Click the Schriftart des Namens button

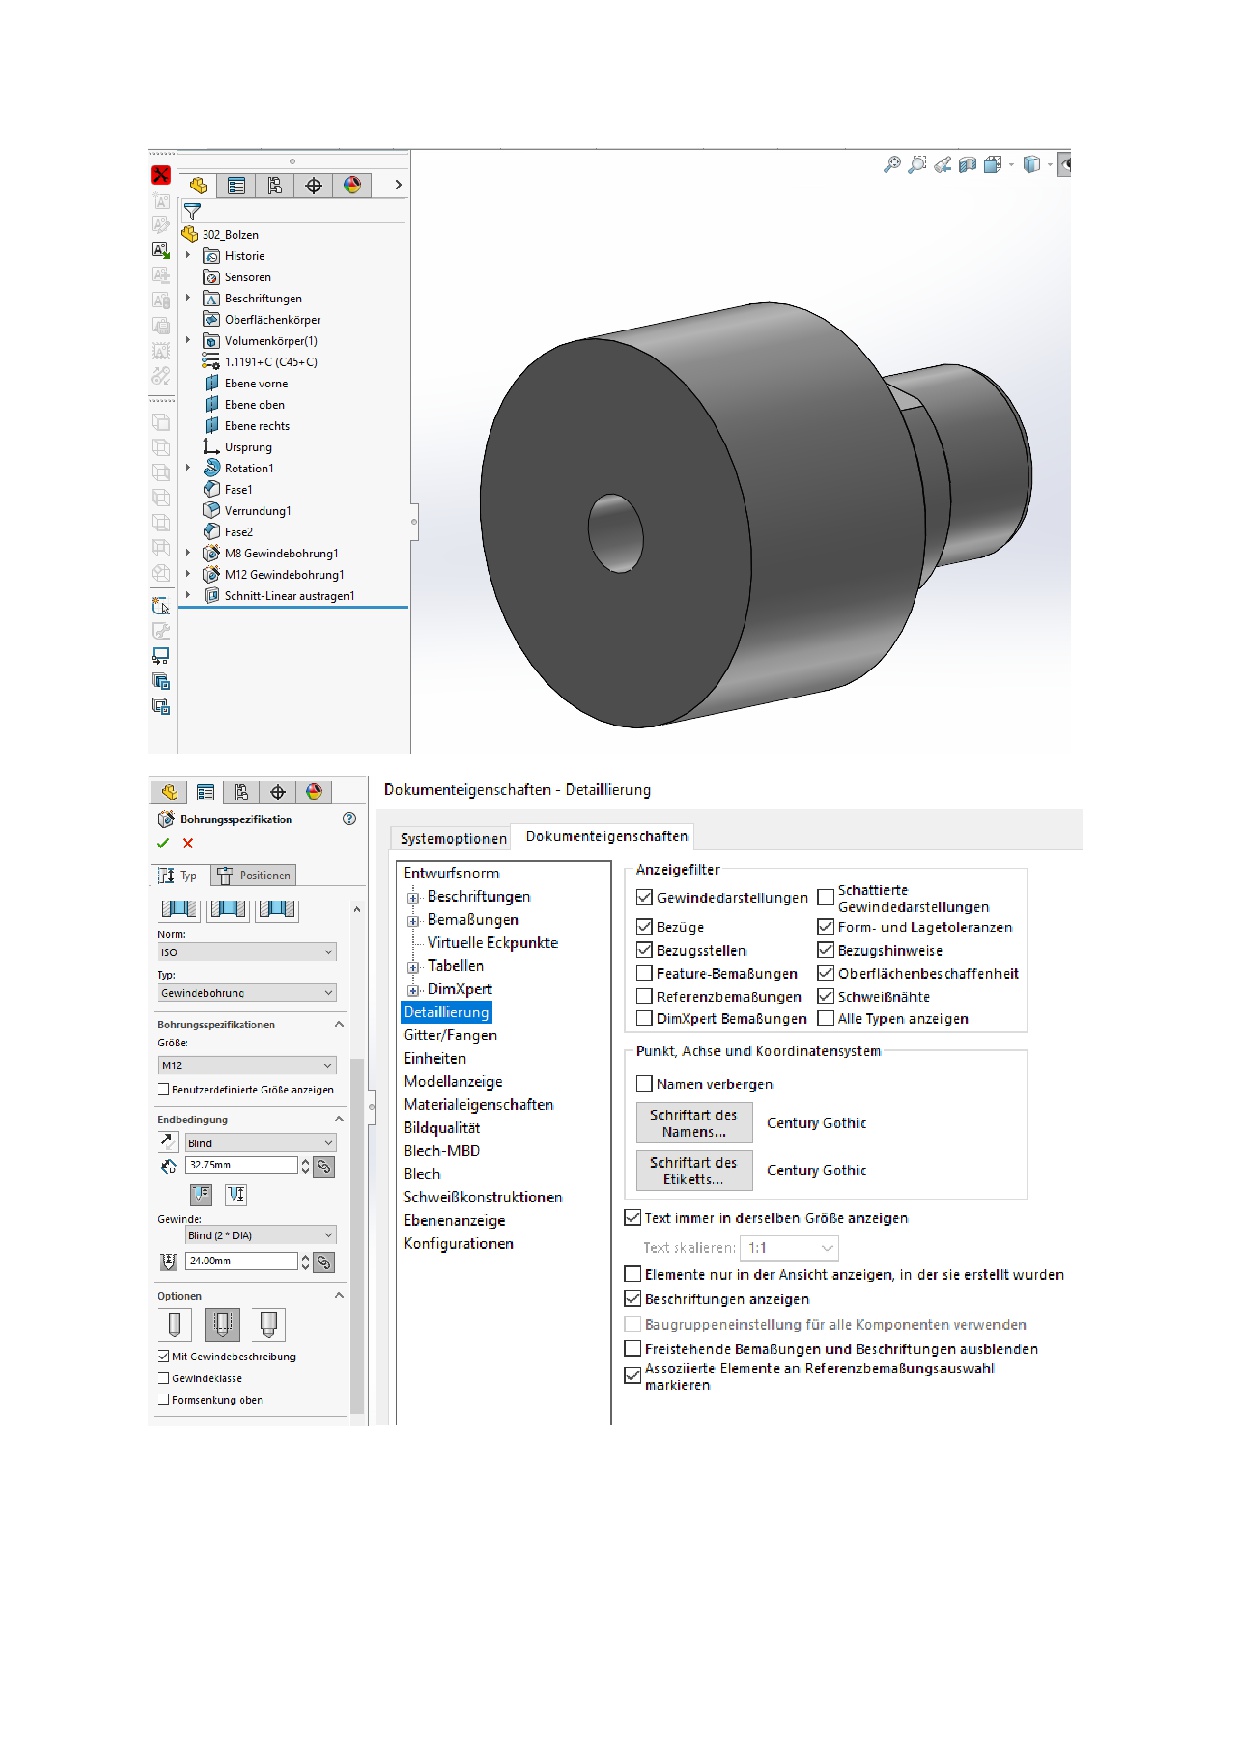coord(694,1123)
